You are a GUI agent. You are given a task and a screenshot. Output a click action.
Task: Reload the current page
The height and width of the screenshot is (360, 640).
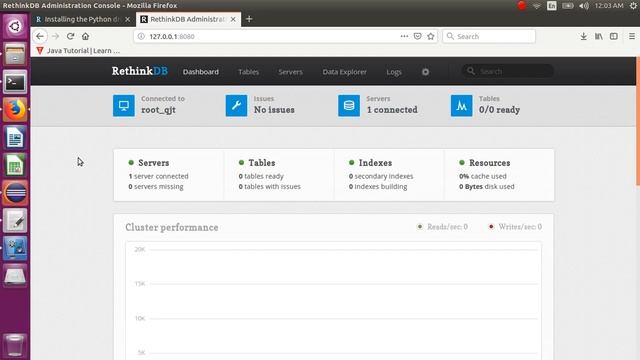(x=70, y=36)
